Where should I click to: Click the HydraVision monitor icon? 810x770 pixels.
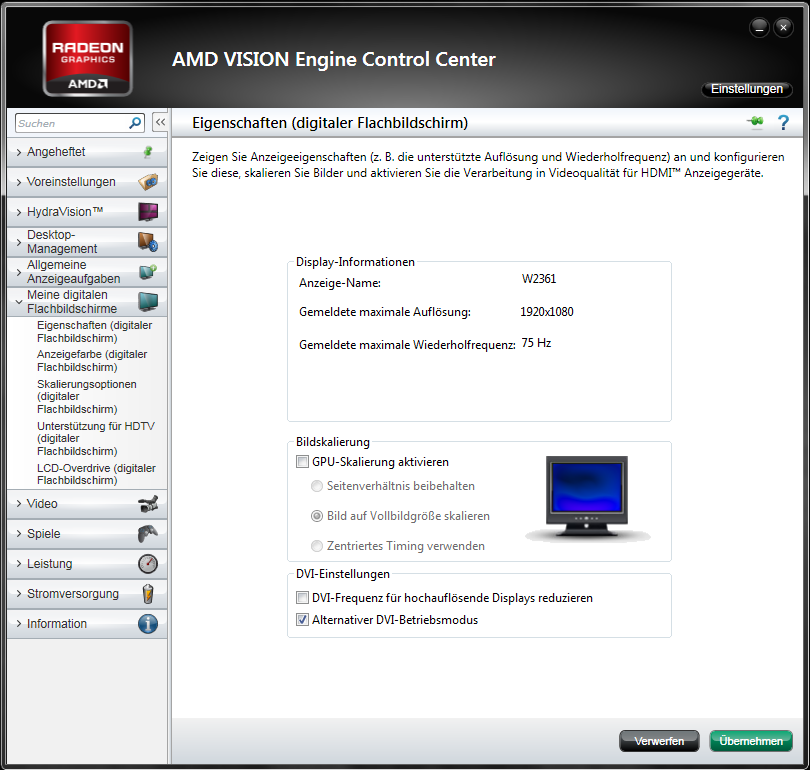coord(148,212)
